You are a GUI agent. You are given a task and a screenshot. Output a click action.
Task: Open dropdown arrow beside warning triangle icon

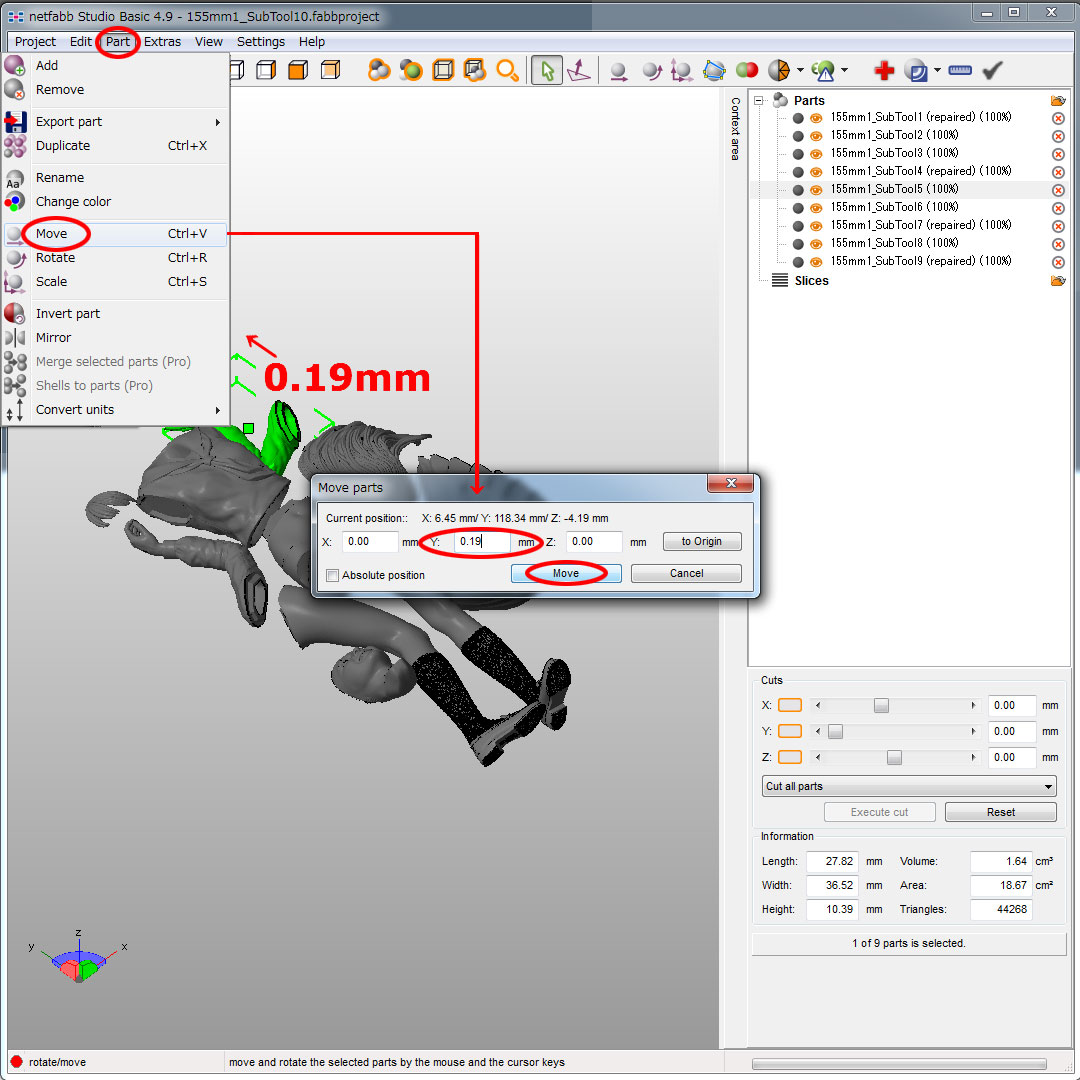tap(844, 70)
